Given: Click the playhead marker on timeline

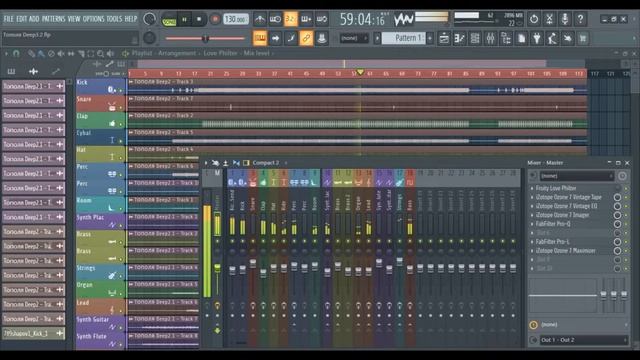Looking at the screenshot, I should [x=360, y=72].
